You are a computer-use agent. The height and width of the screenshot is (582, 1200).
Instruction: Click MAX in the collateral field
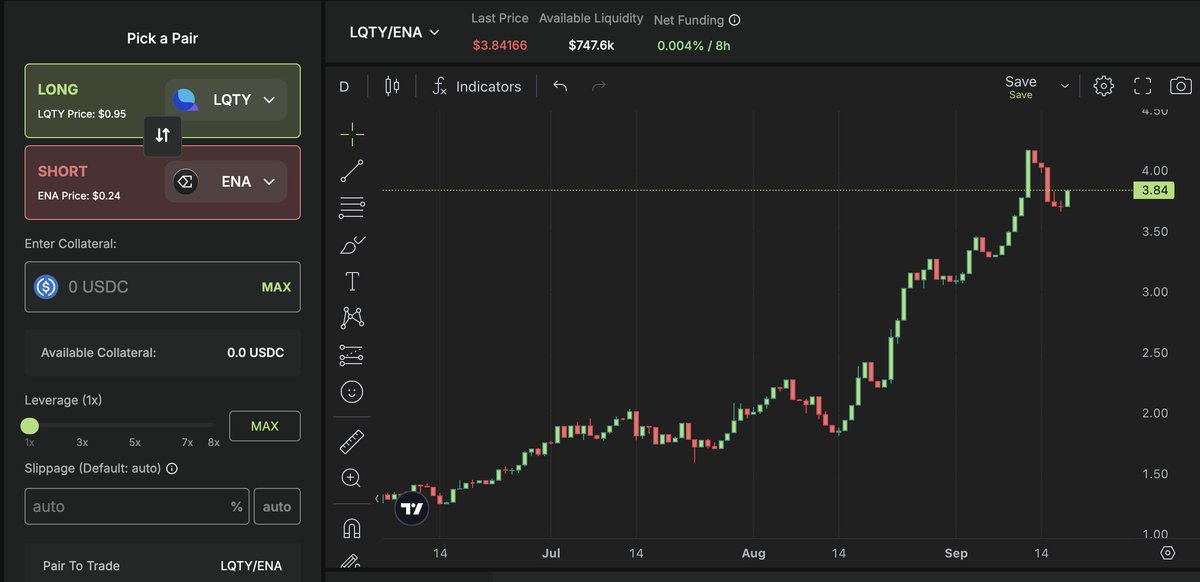pyautogui.click(x=276, y=287)
